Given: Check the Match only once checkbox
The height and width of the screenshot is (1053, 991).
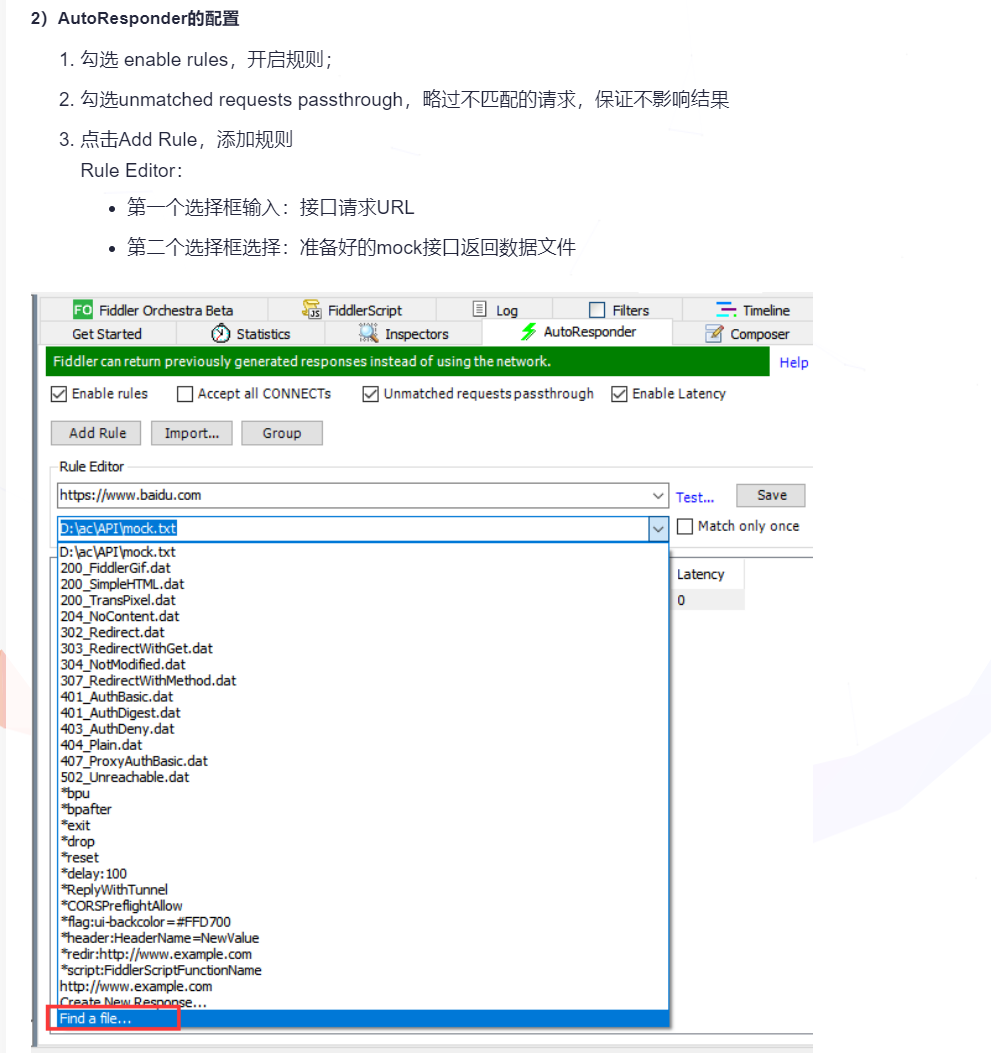Looking at the screenshot, I should click(685, 526).
